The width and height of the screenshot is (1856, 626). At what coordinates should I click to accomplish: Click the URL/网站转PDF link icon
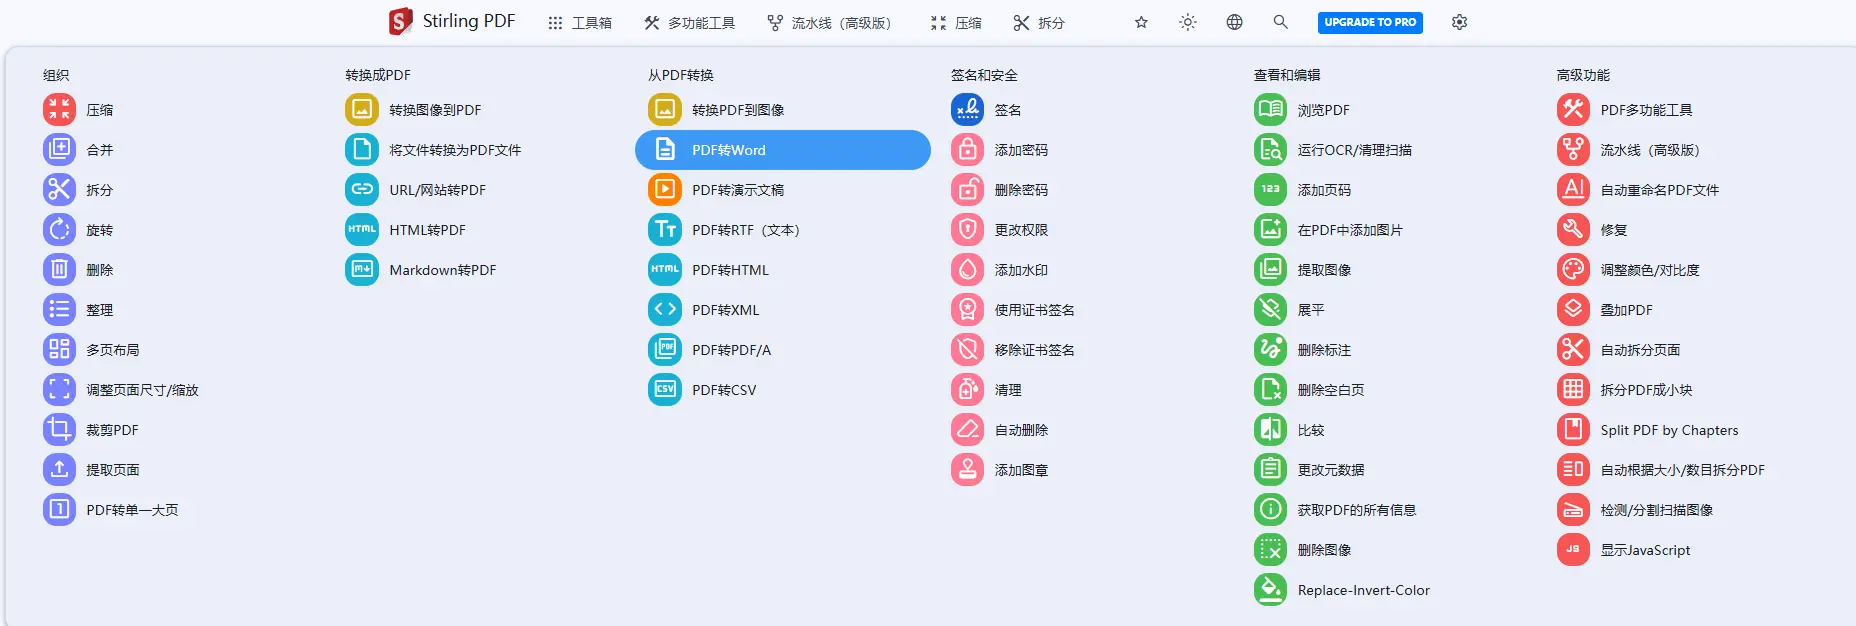point(362,190)
